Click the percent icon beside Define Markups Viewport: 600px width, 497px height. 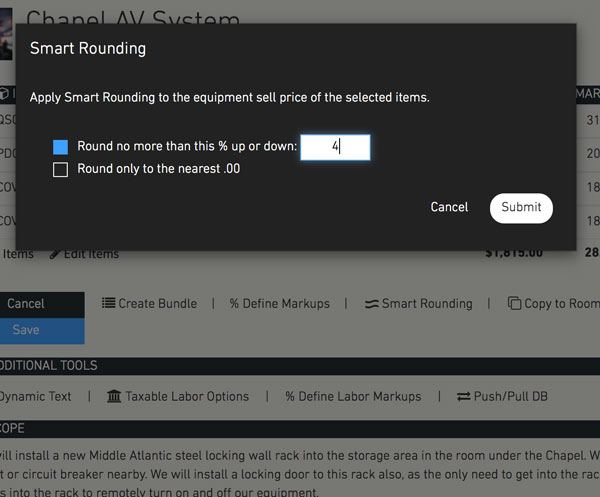[x=234, y=304]
